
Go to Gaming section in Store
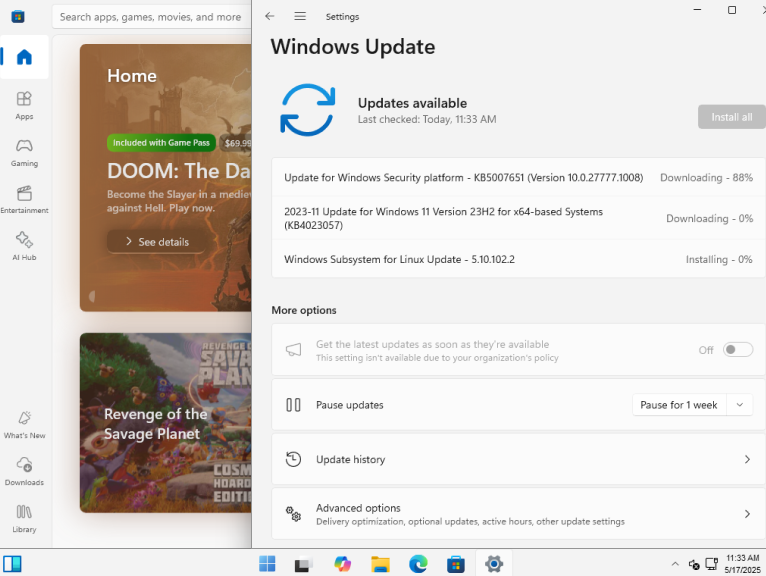tap(24, 152)
